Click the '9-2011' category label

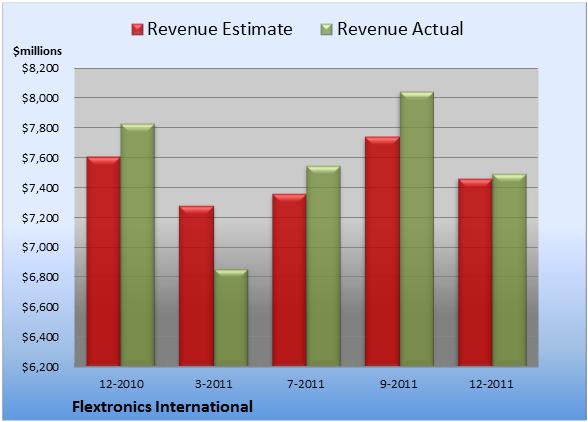click(x=399, y=384)
